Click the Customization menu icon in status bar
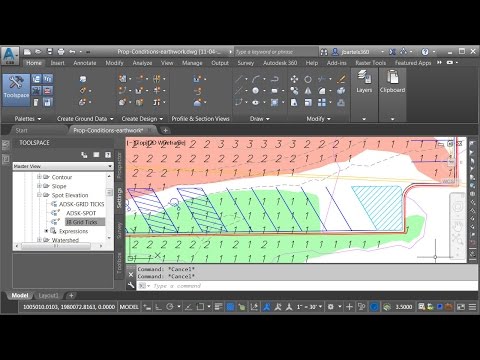 click(x=472, y=307)
